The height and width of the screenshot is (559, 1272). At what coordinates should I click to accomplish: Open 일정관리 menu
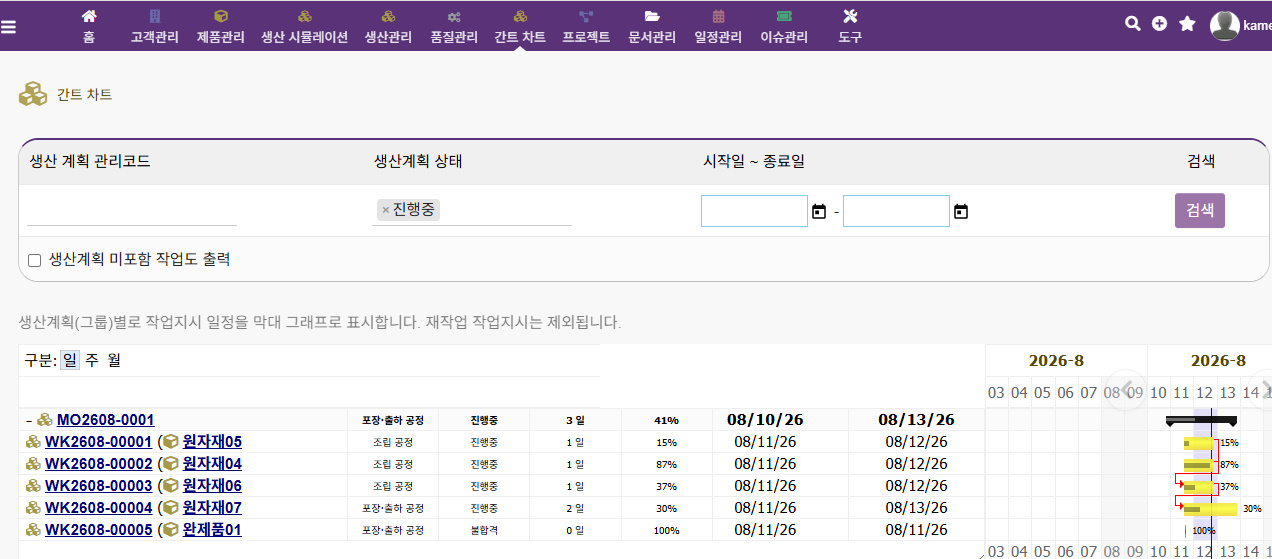pyautogui.click(x=718, y=27)
